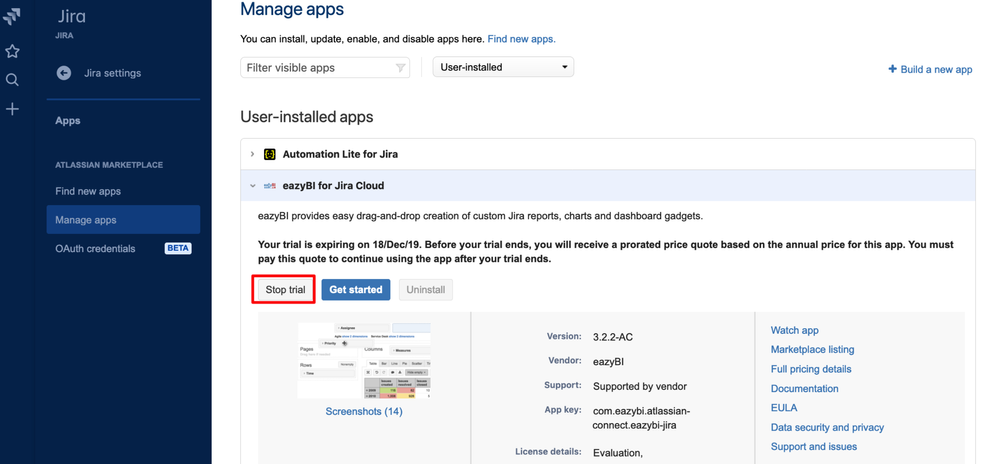The height and width of the screenshot is (464, 999).
Task: Focus the Filter visible apps field
Action: [x=315, y=68]
